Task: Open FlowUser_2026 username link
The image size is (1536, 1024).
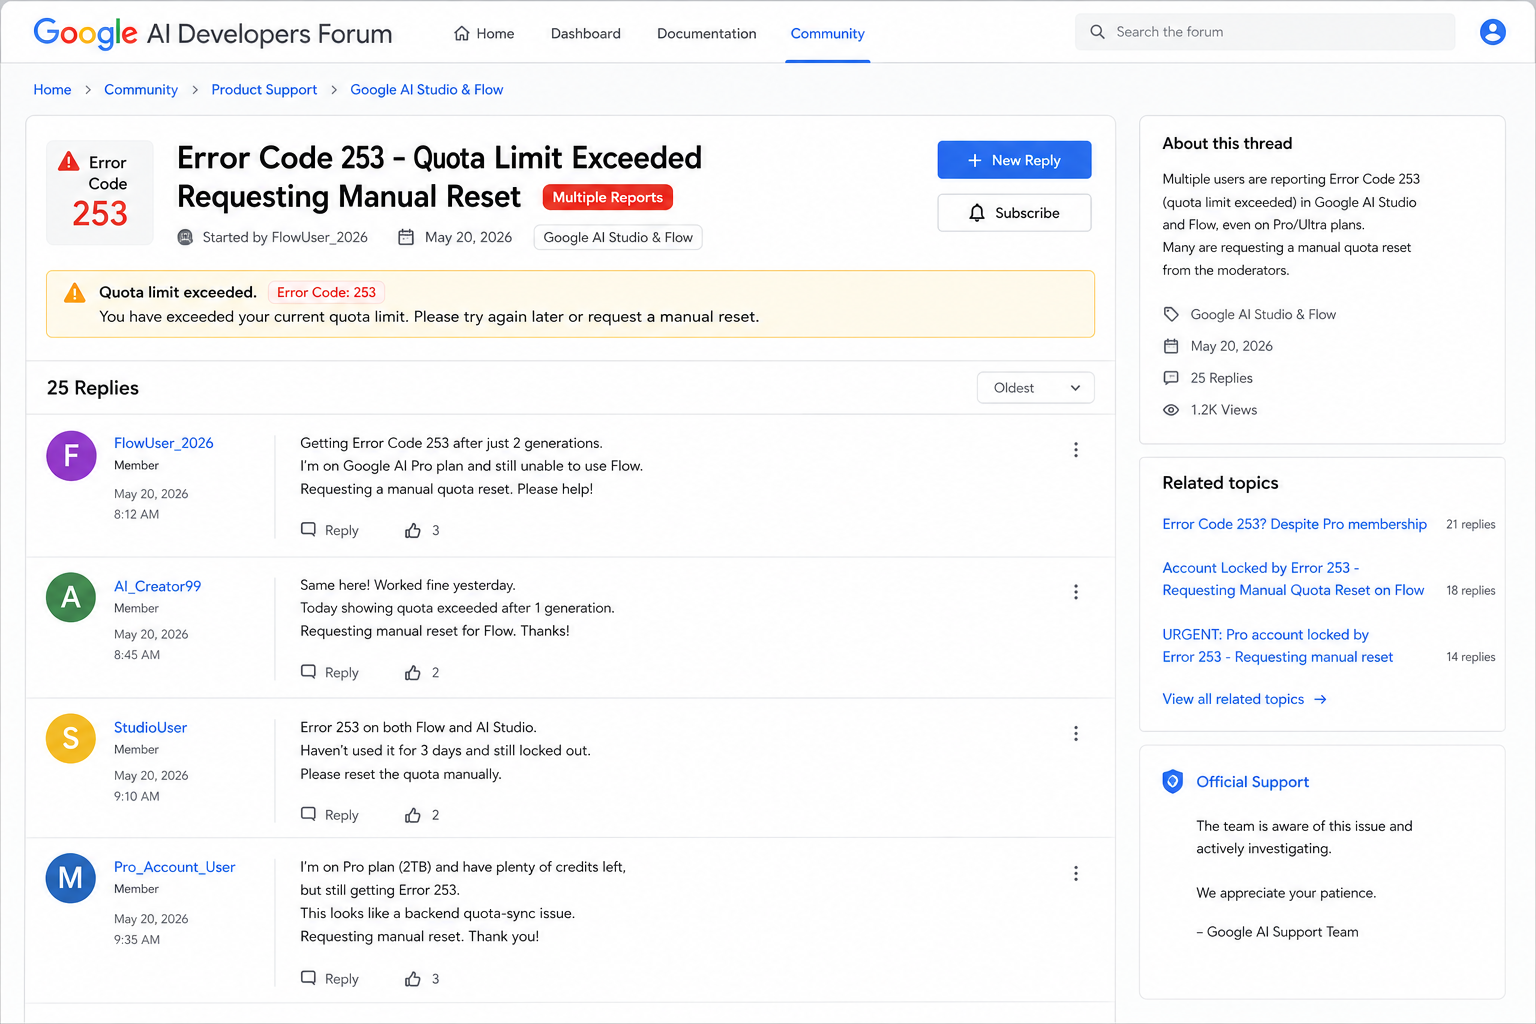Action: pyautogui.click(x=163, y=443)
